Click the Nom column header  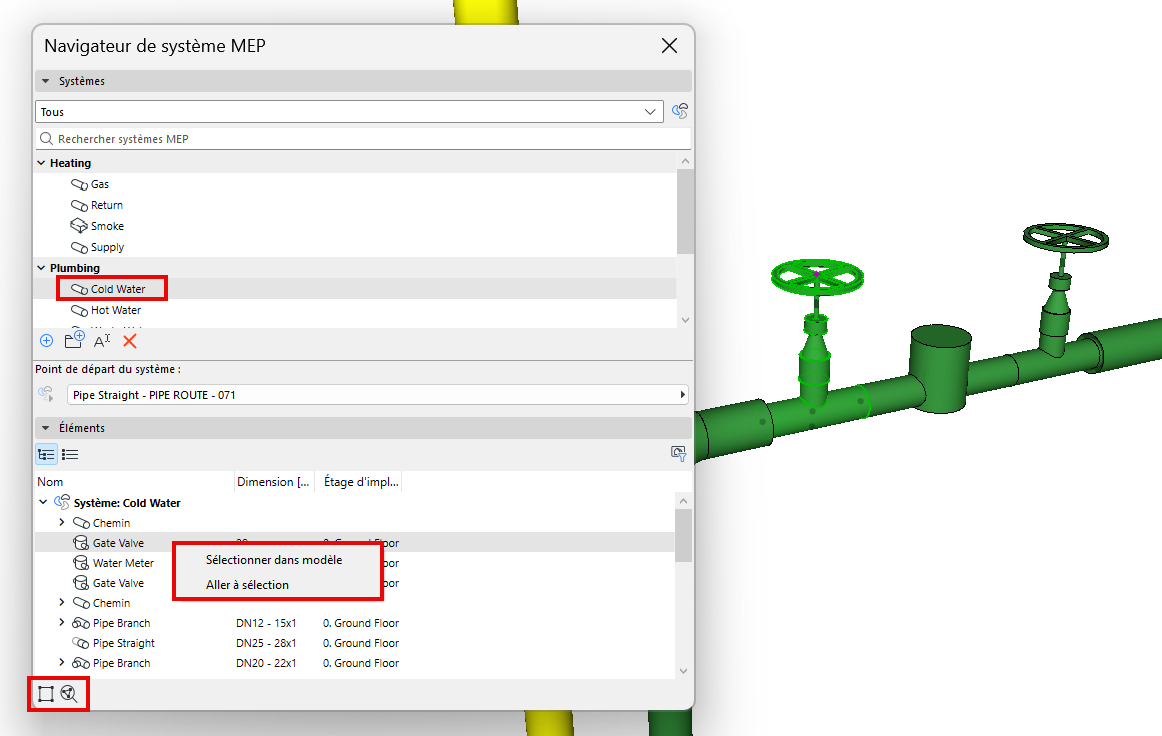134,482
